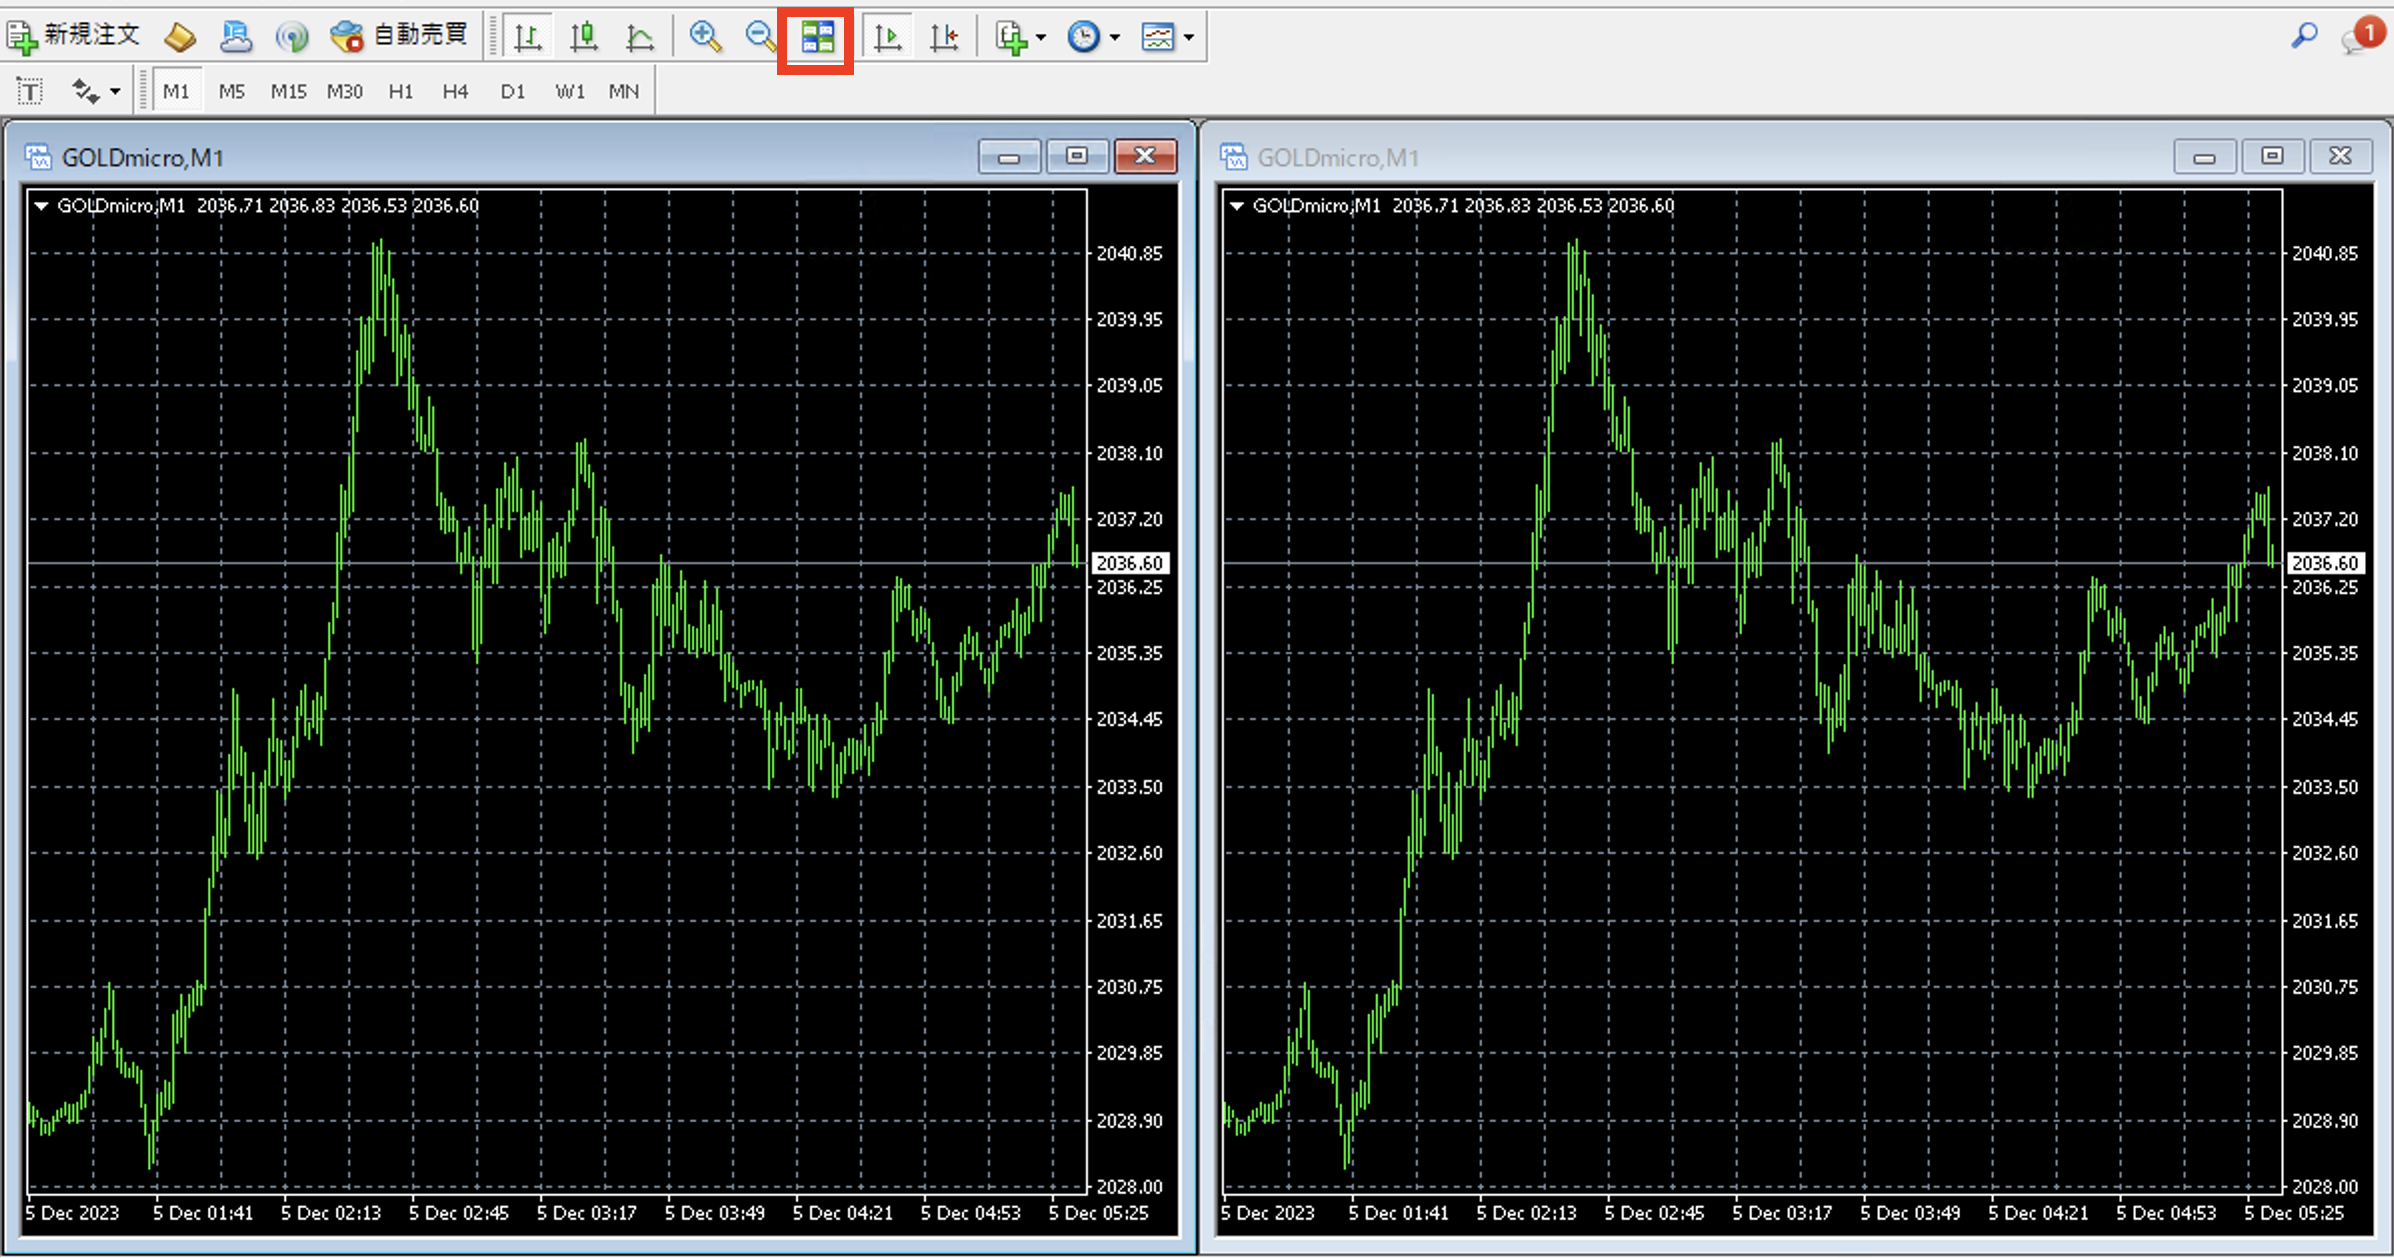This screenshot has width=2394, height=1258.
Task: Expand the templates dropdown arrow
Action: pos(1189,38)
